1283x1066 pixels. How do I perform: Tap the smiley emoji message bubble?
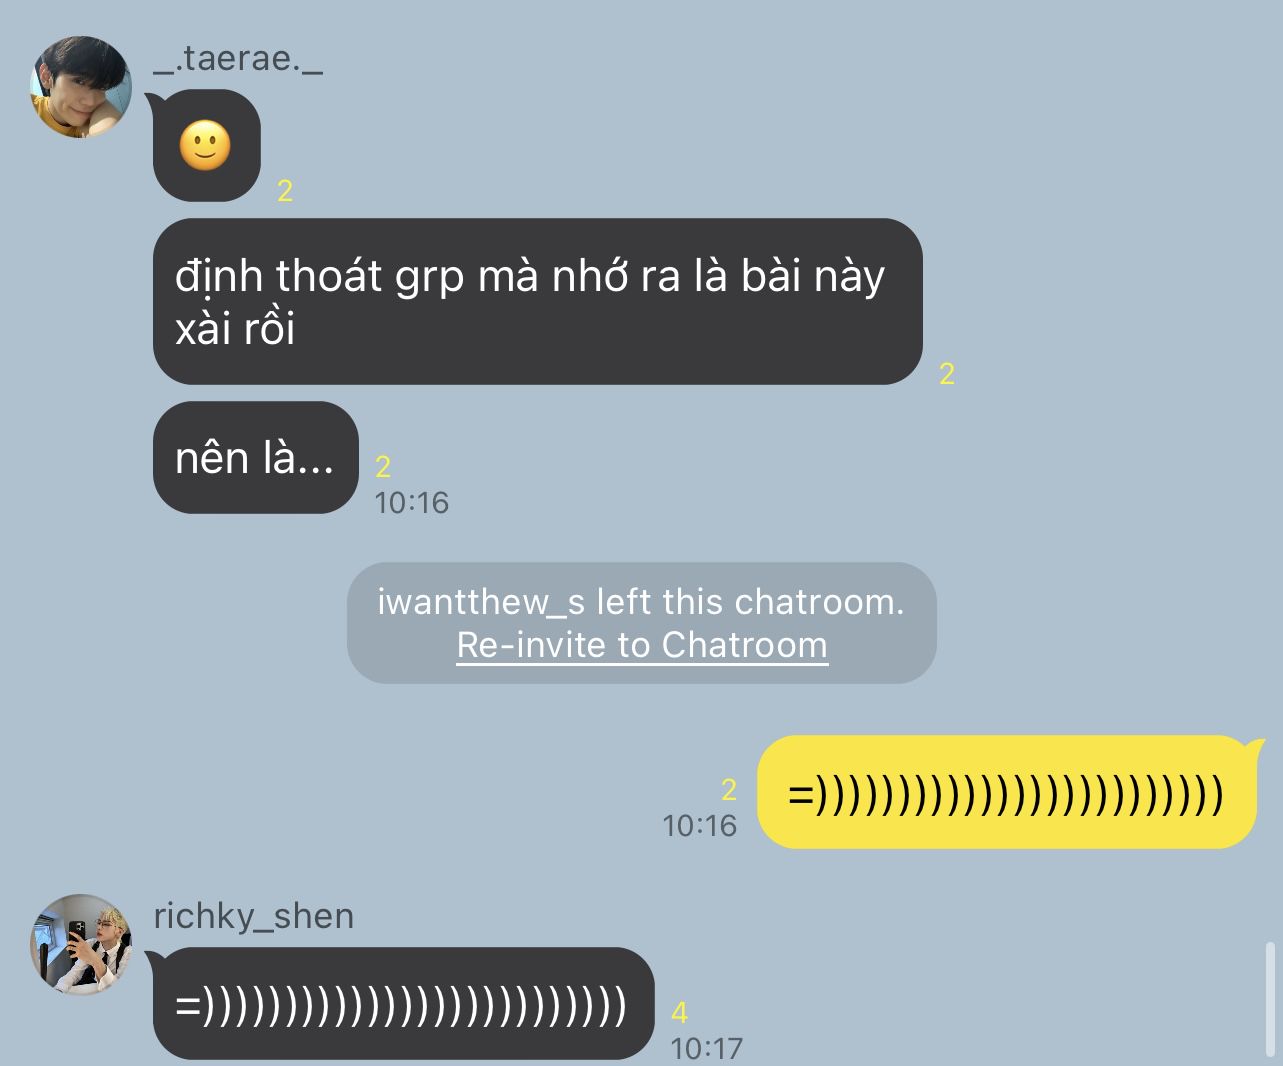point(206,146)
